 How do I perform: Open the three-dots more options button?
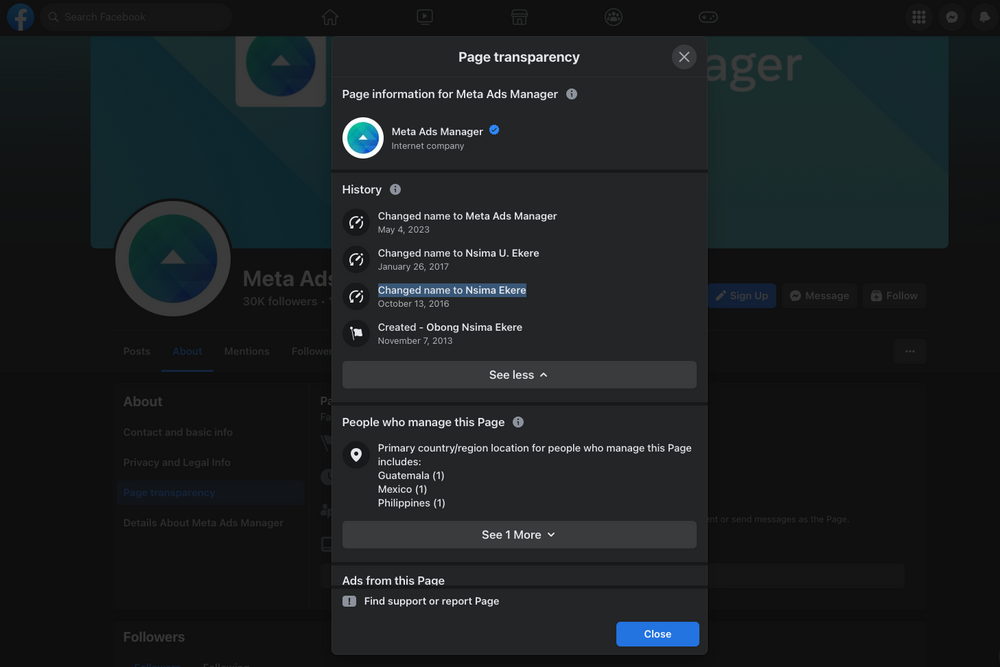click(x=910, y=351)
